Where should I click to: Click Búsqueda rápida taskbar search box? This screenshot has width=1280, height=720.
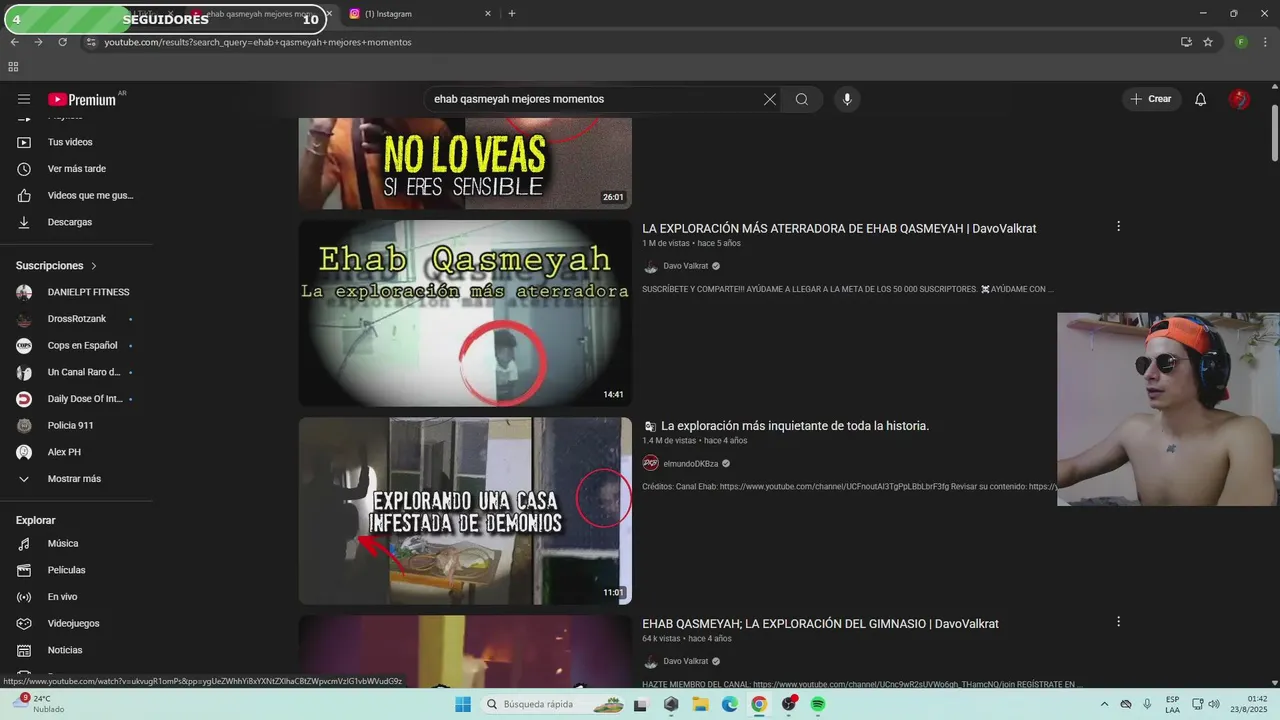pos(551,704)
